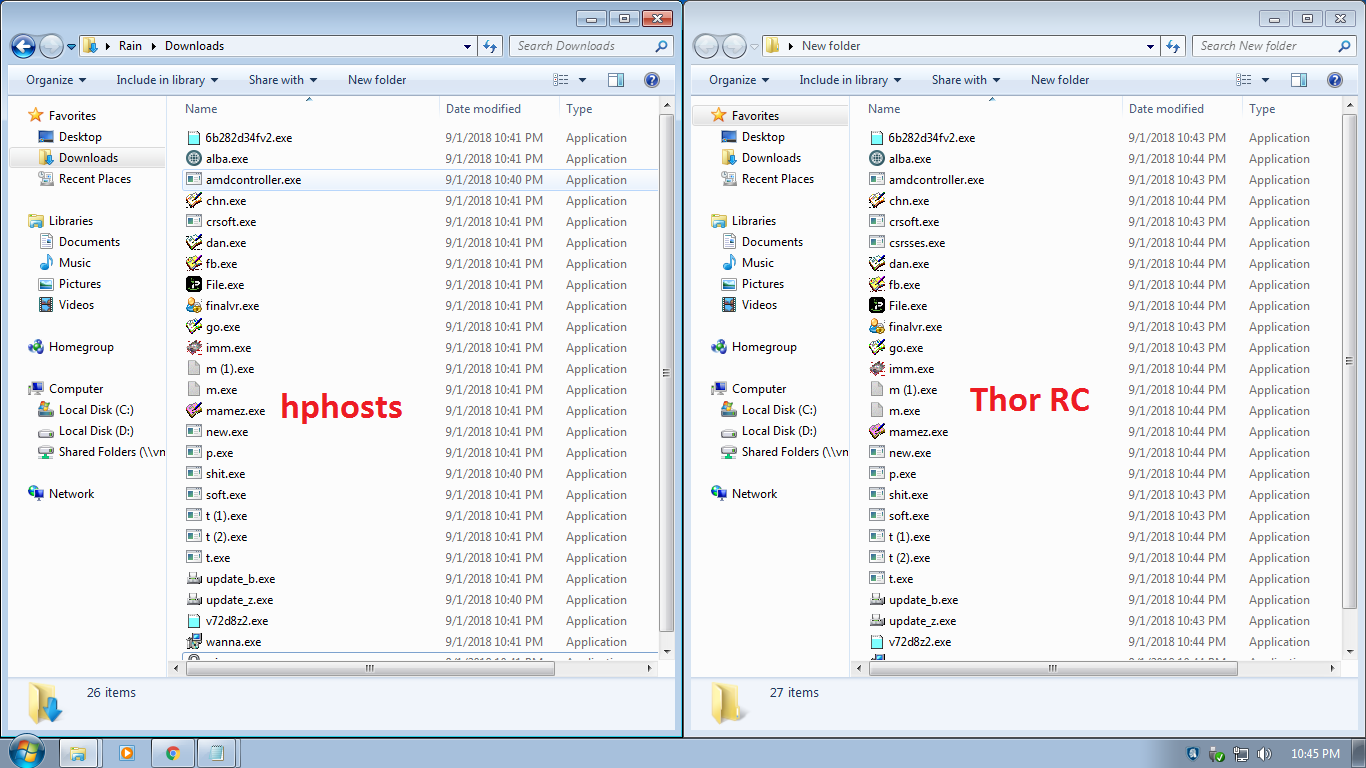The height and width of the screenshot is (768, 1366).
Task: Click the Rain breadcrumb in the address bar
Action: pyautogui.click(x=130, y=46)
